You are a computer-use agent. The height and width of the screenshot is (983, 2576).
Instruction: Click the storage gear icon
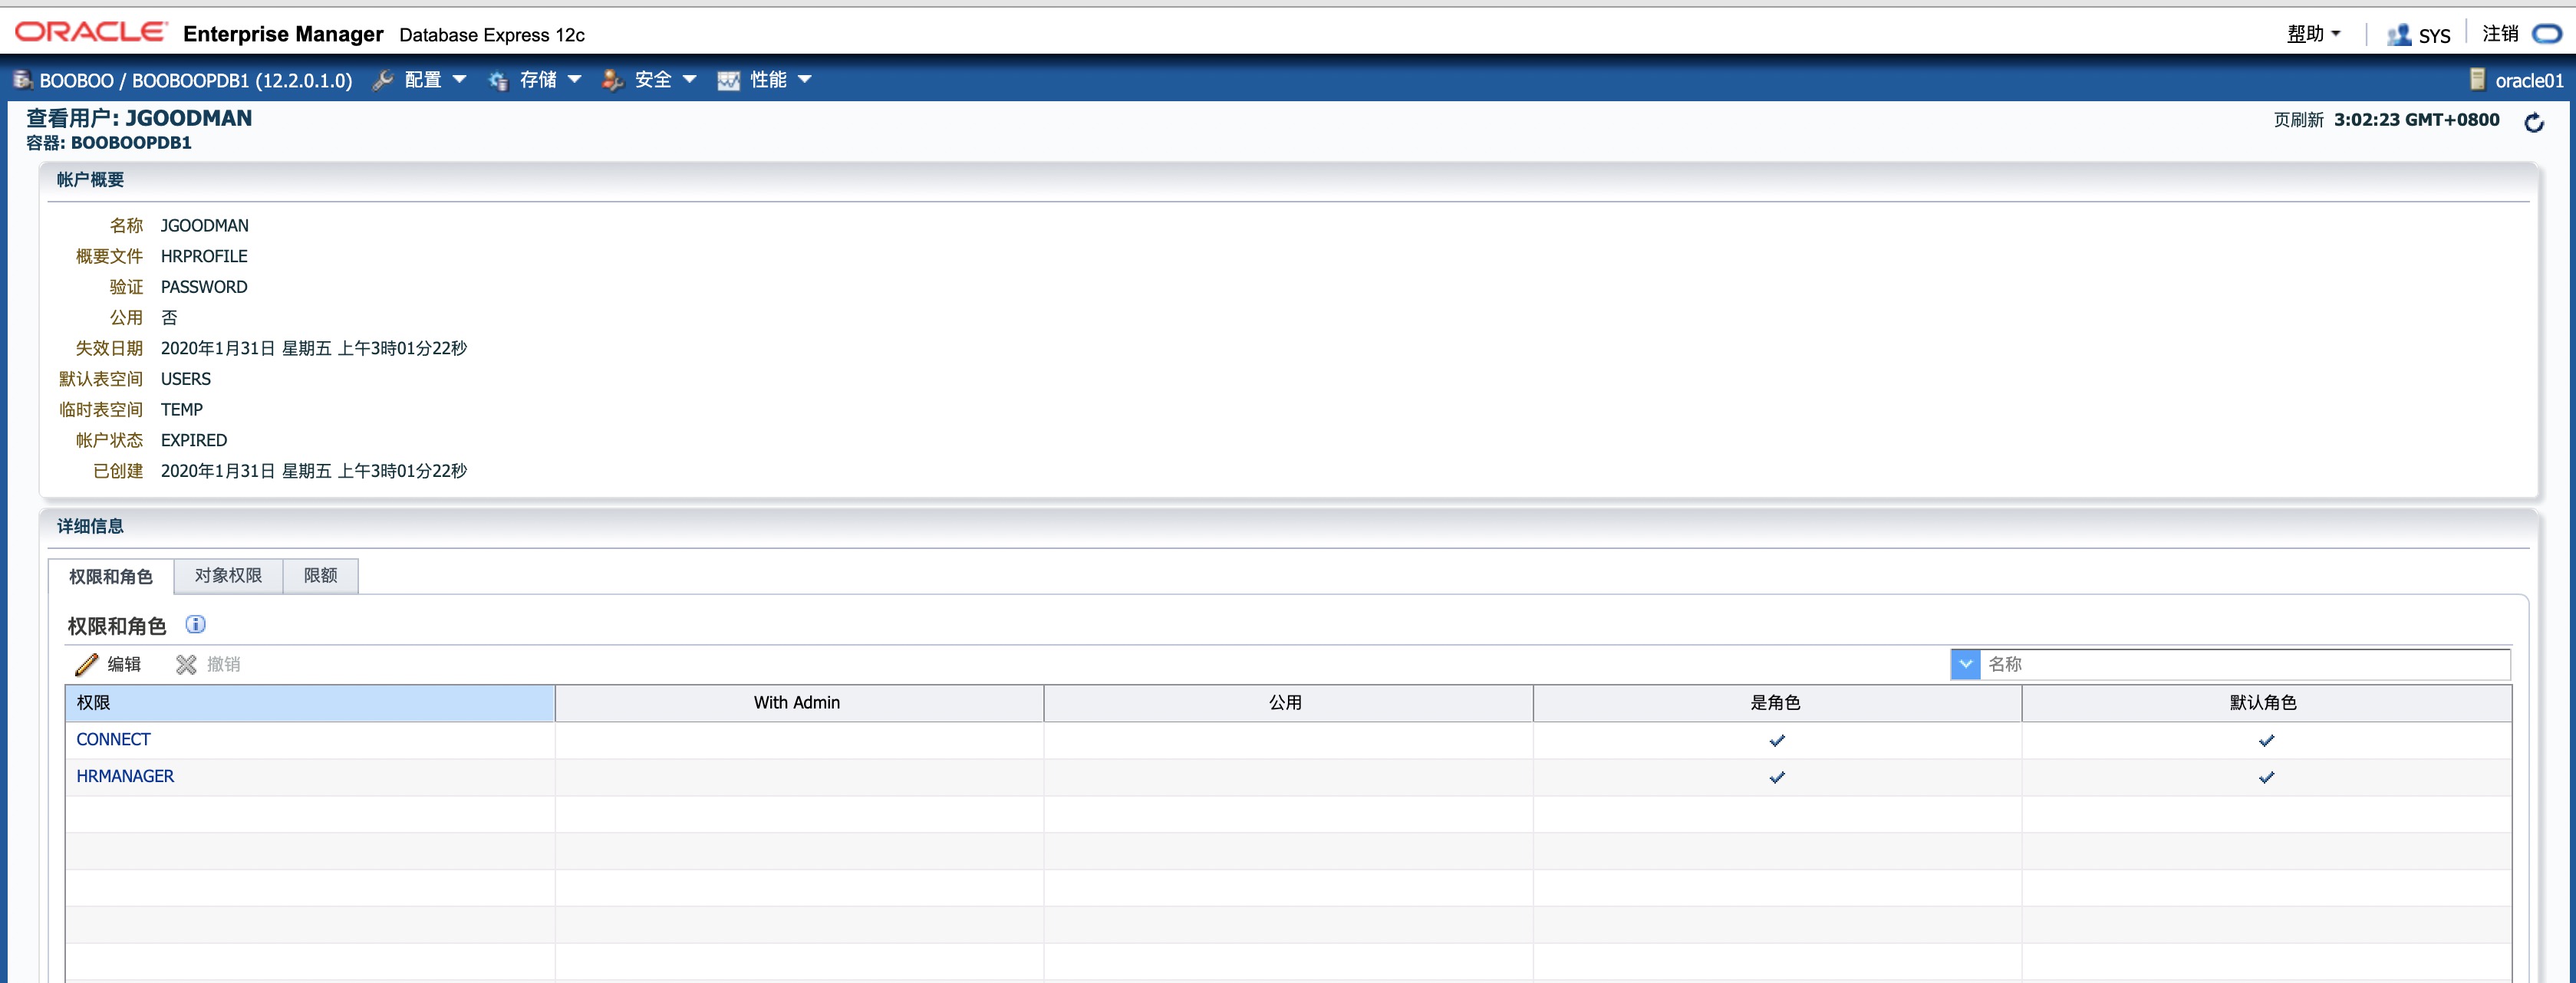point(498,80)
